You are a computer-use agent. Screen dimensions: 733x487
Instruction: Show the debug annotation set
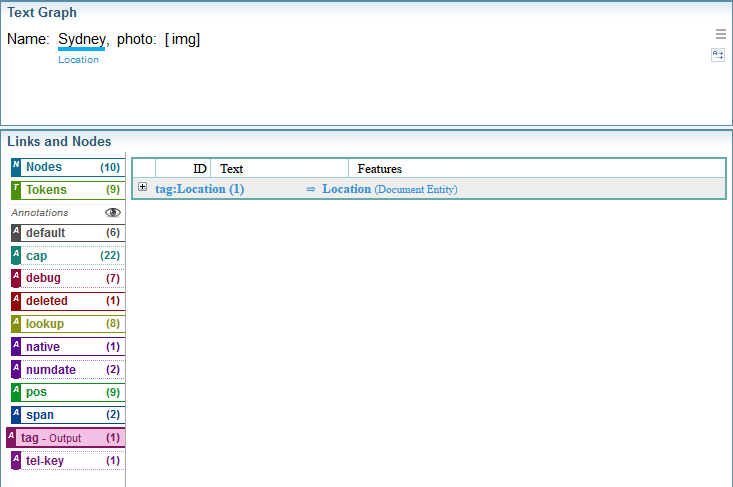point(67,278)
